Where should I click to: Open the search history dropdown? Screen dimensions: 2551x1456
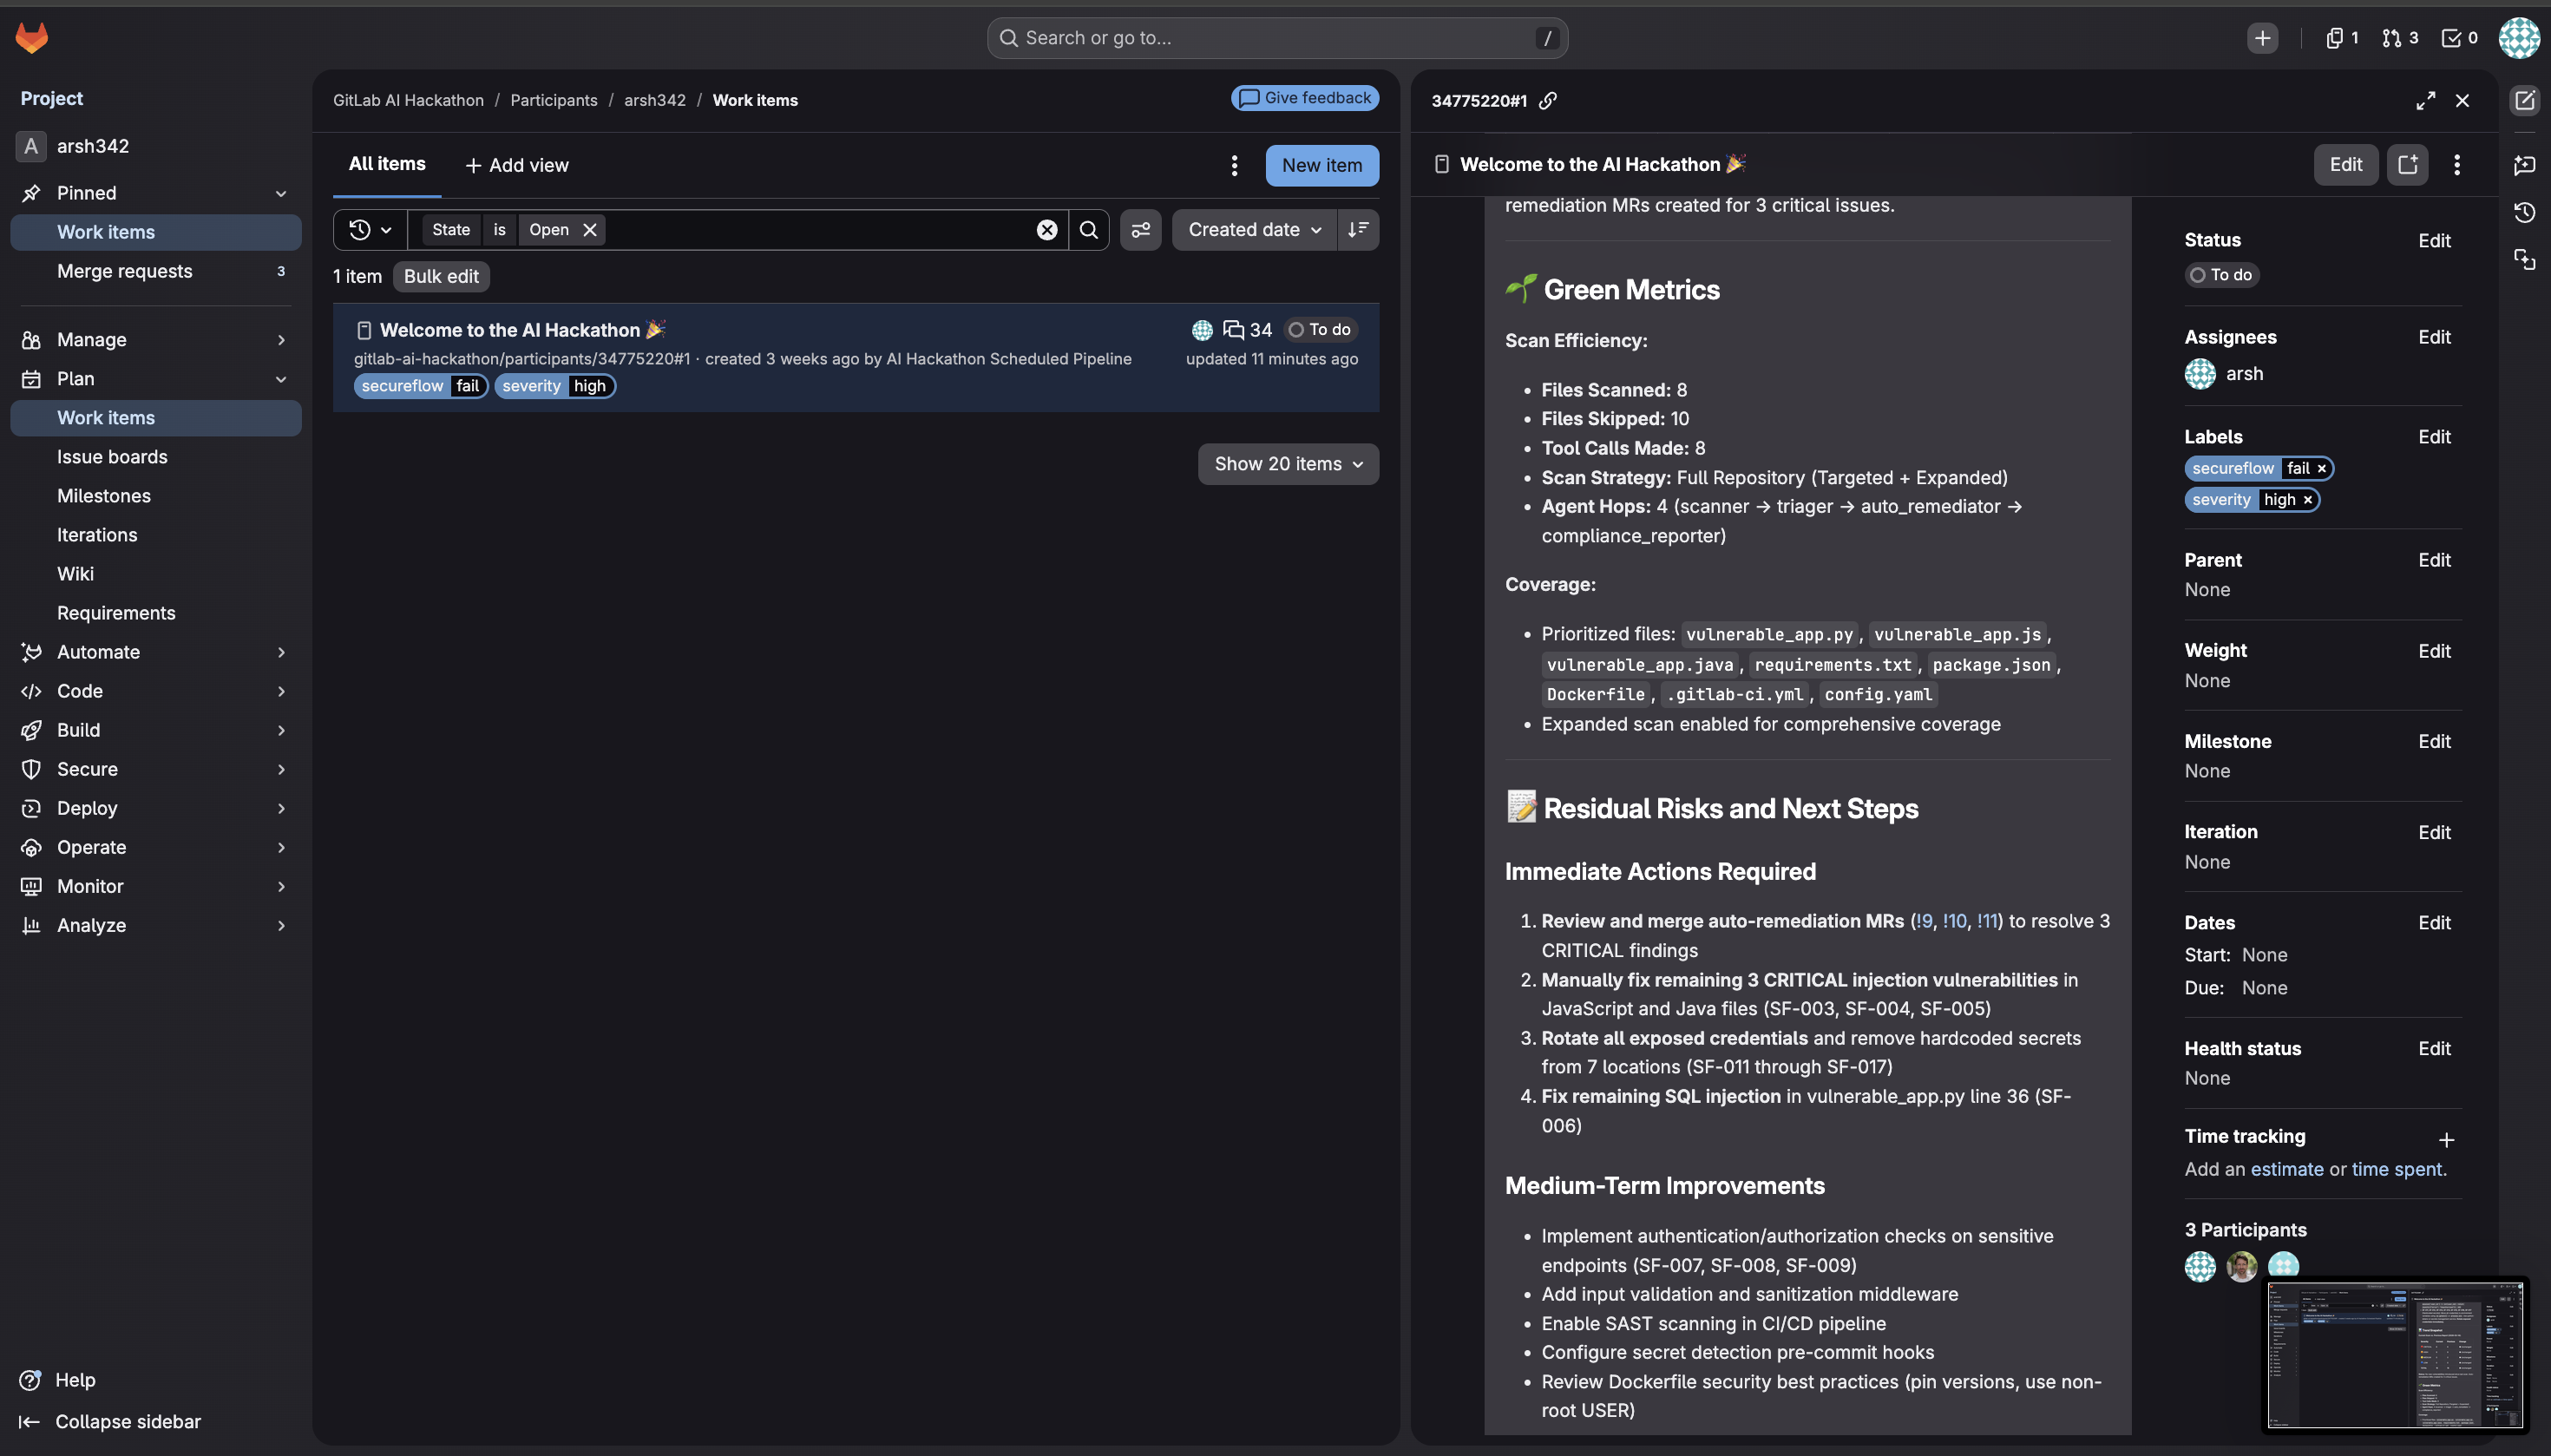pyautogui.click(x=370, y=230)
